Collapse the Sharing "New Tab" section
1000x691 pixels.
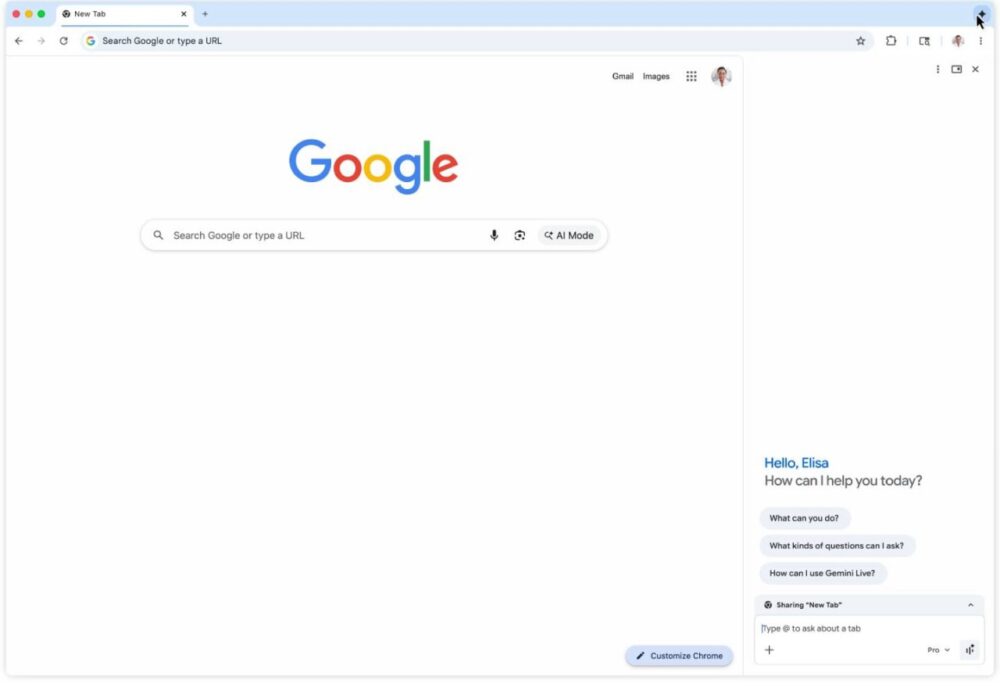(x=970, y=605)
